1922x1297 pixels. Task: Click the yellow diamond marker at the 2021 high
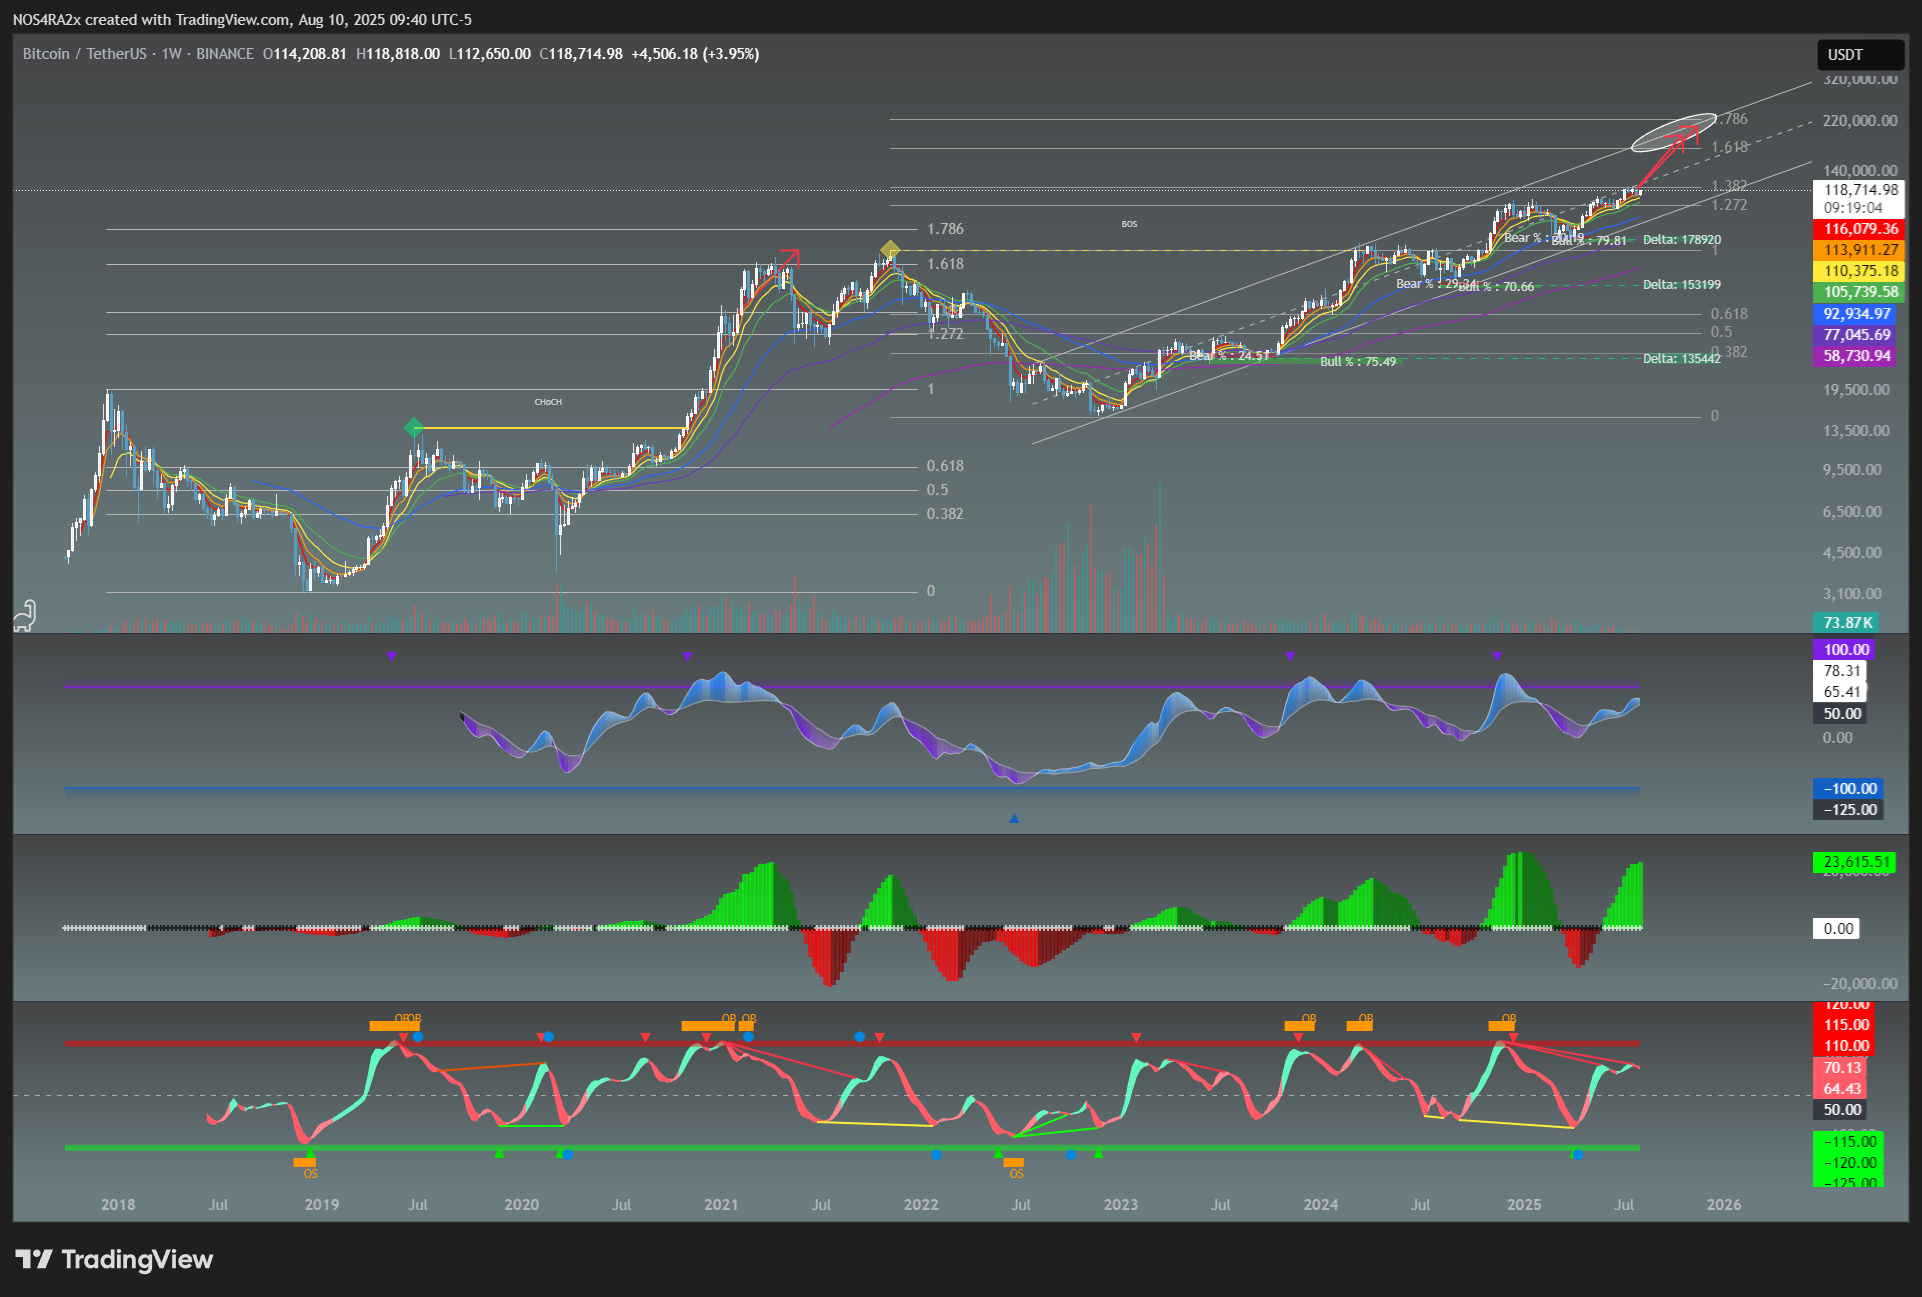click(890, 249)
